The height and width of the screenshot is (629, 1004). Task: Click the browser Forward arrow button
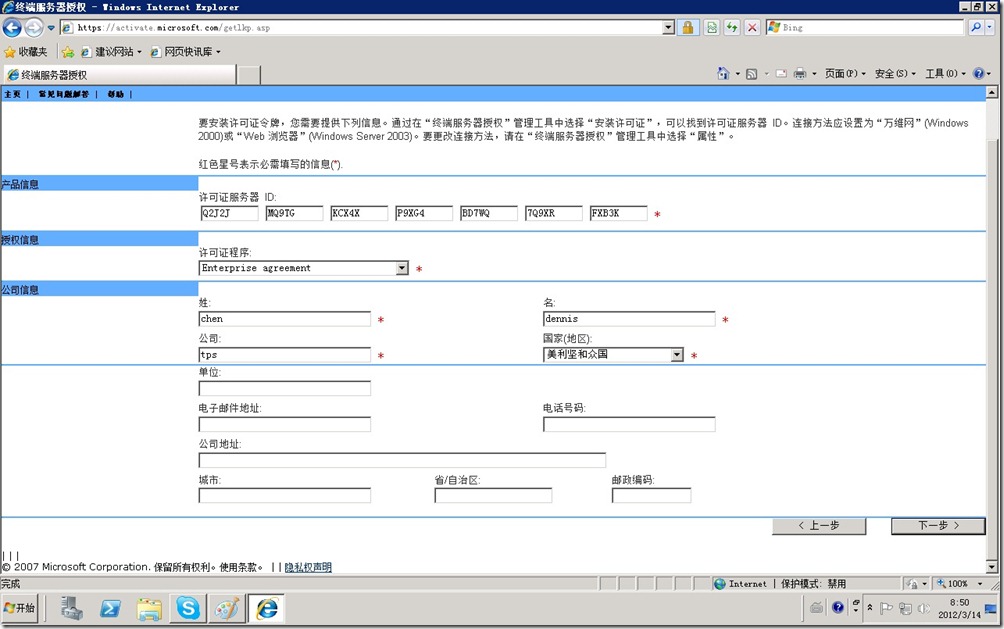(34, 28)
